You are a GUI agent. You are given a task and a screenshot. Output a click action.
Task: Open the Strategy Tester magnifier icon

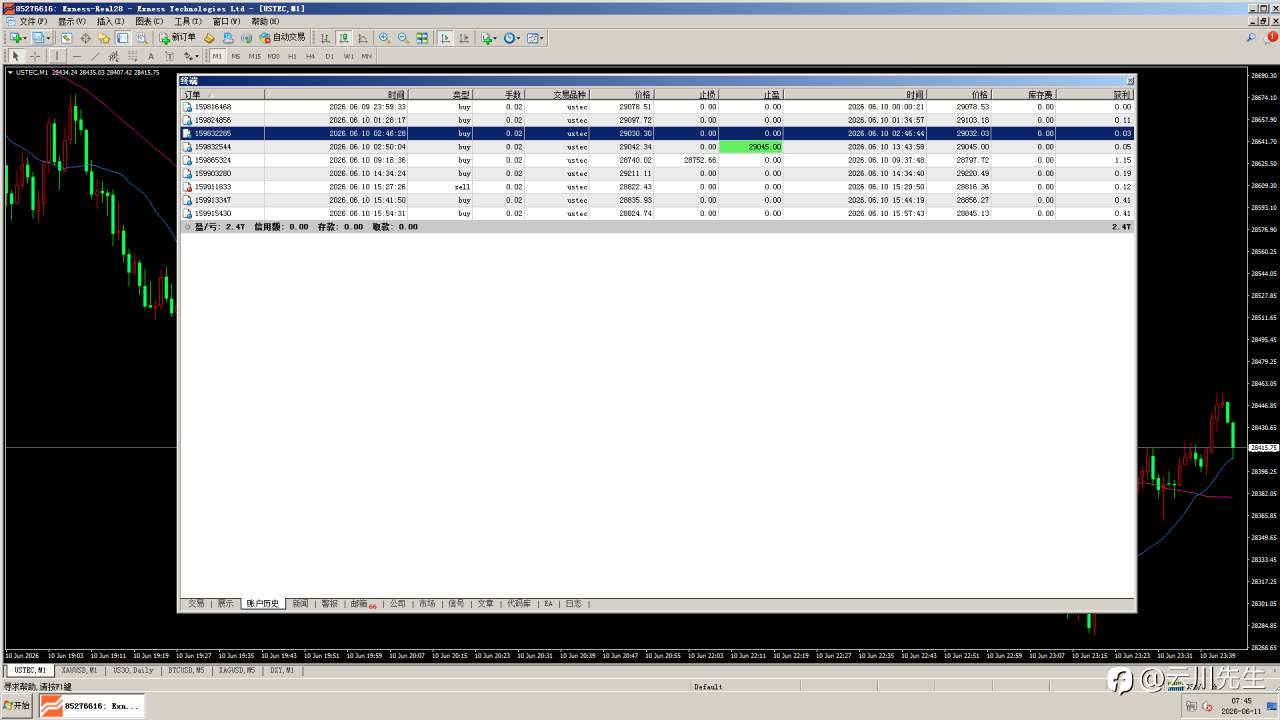click(141, 38)
